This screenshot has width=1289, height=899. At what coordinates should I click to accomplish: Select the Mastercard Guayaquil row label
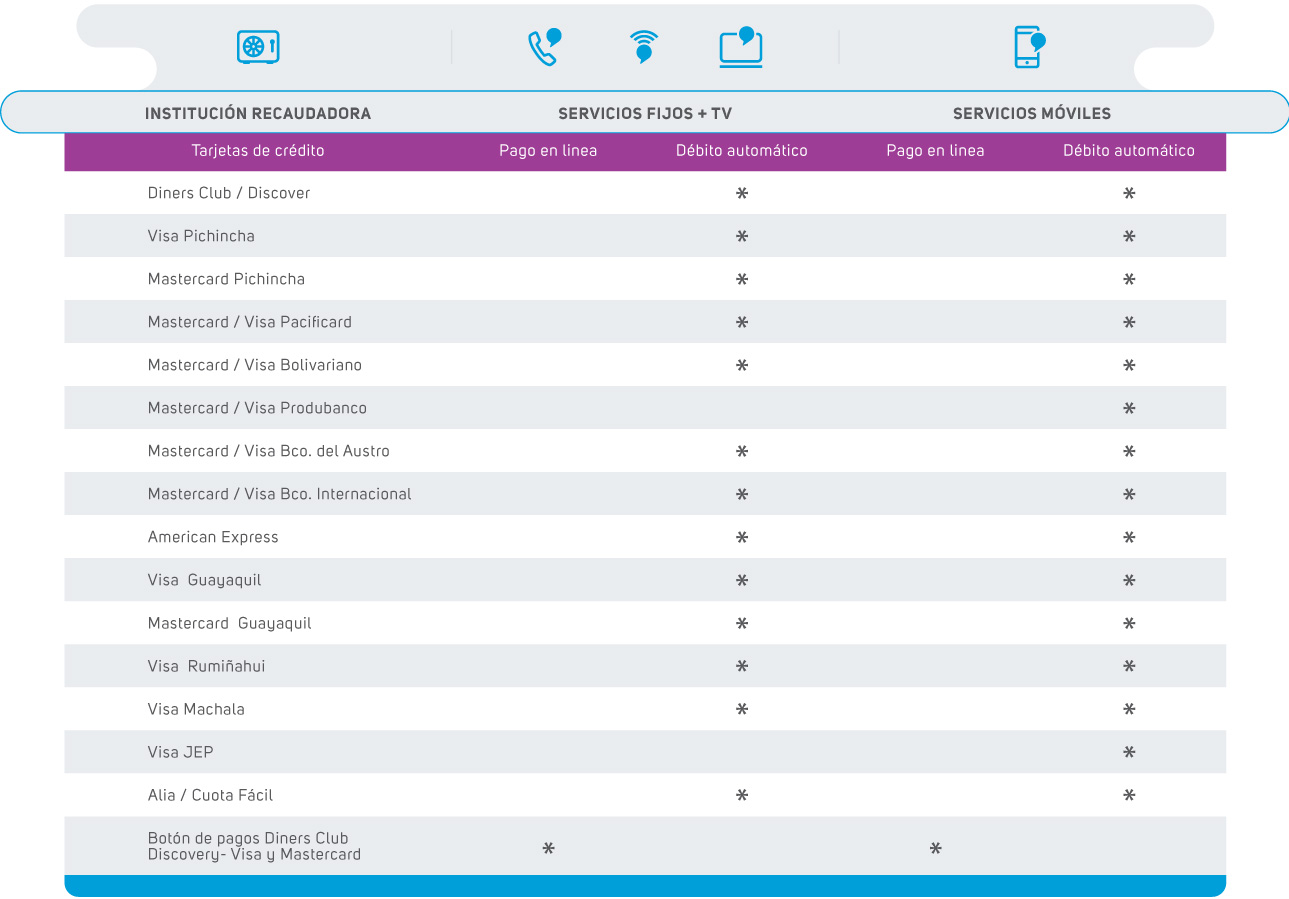(x=230, y=623)
